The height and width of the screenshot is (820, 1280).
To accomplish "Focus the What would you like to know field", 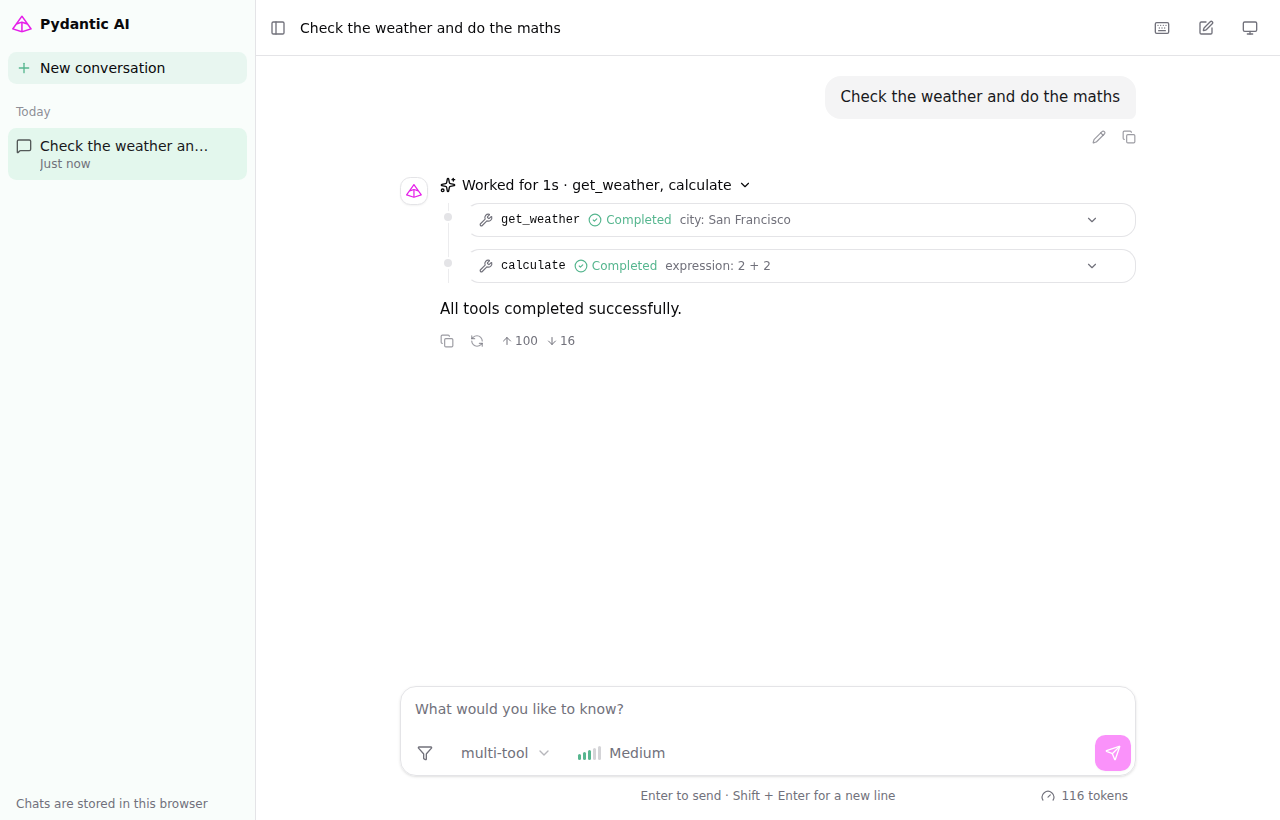I will coord(768,709).
